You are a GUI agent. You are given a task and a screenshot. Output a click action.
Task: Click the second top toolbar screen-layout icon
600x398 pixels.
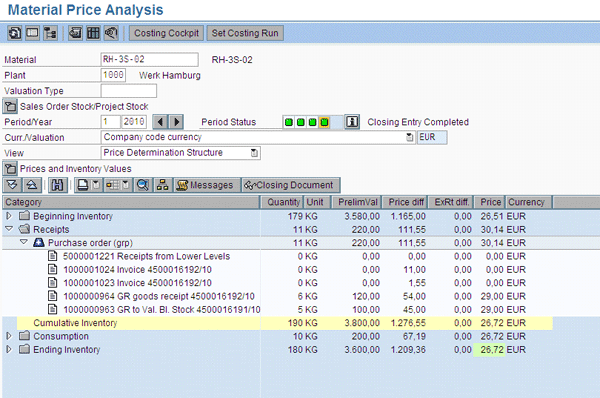(33, 33)
